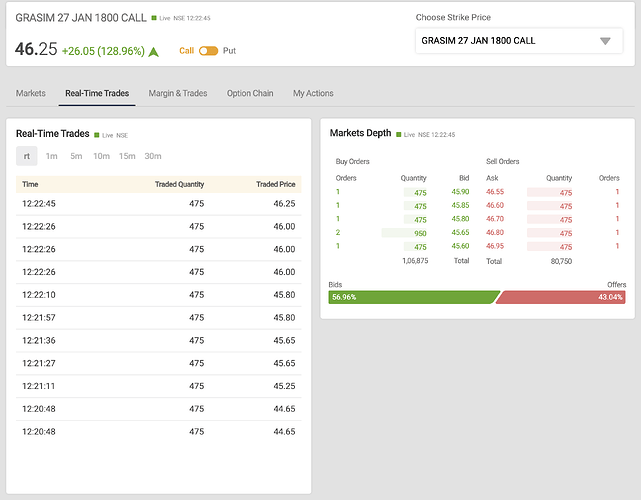
Task: Click total sell quantity 80,750
Action: tap(561, 261)
